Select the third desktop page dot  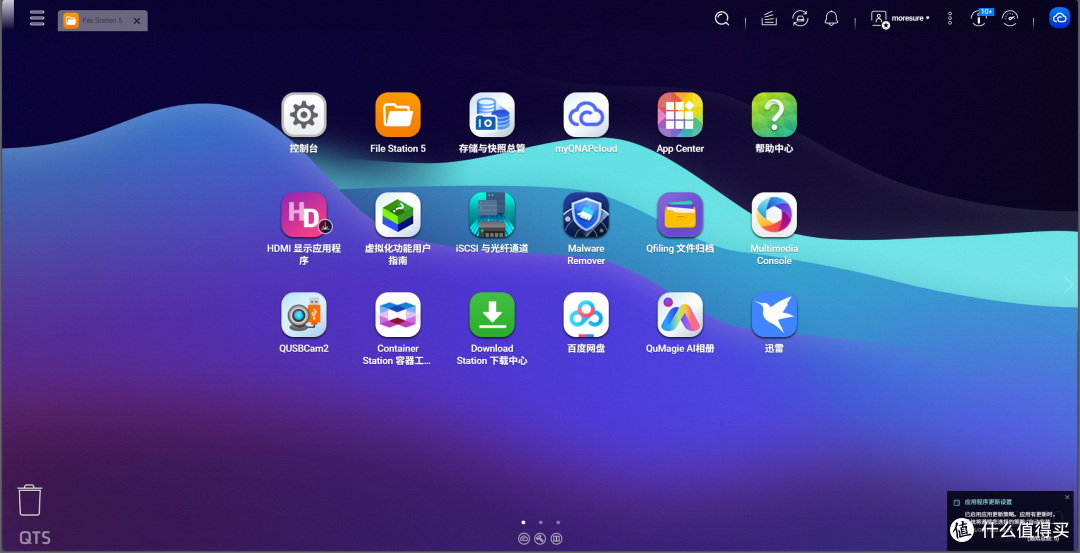pyautogui.click(x=558, y=523)
